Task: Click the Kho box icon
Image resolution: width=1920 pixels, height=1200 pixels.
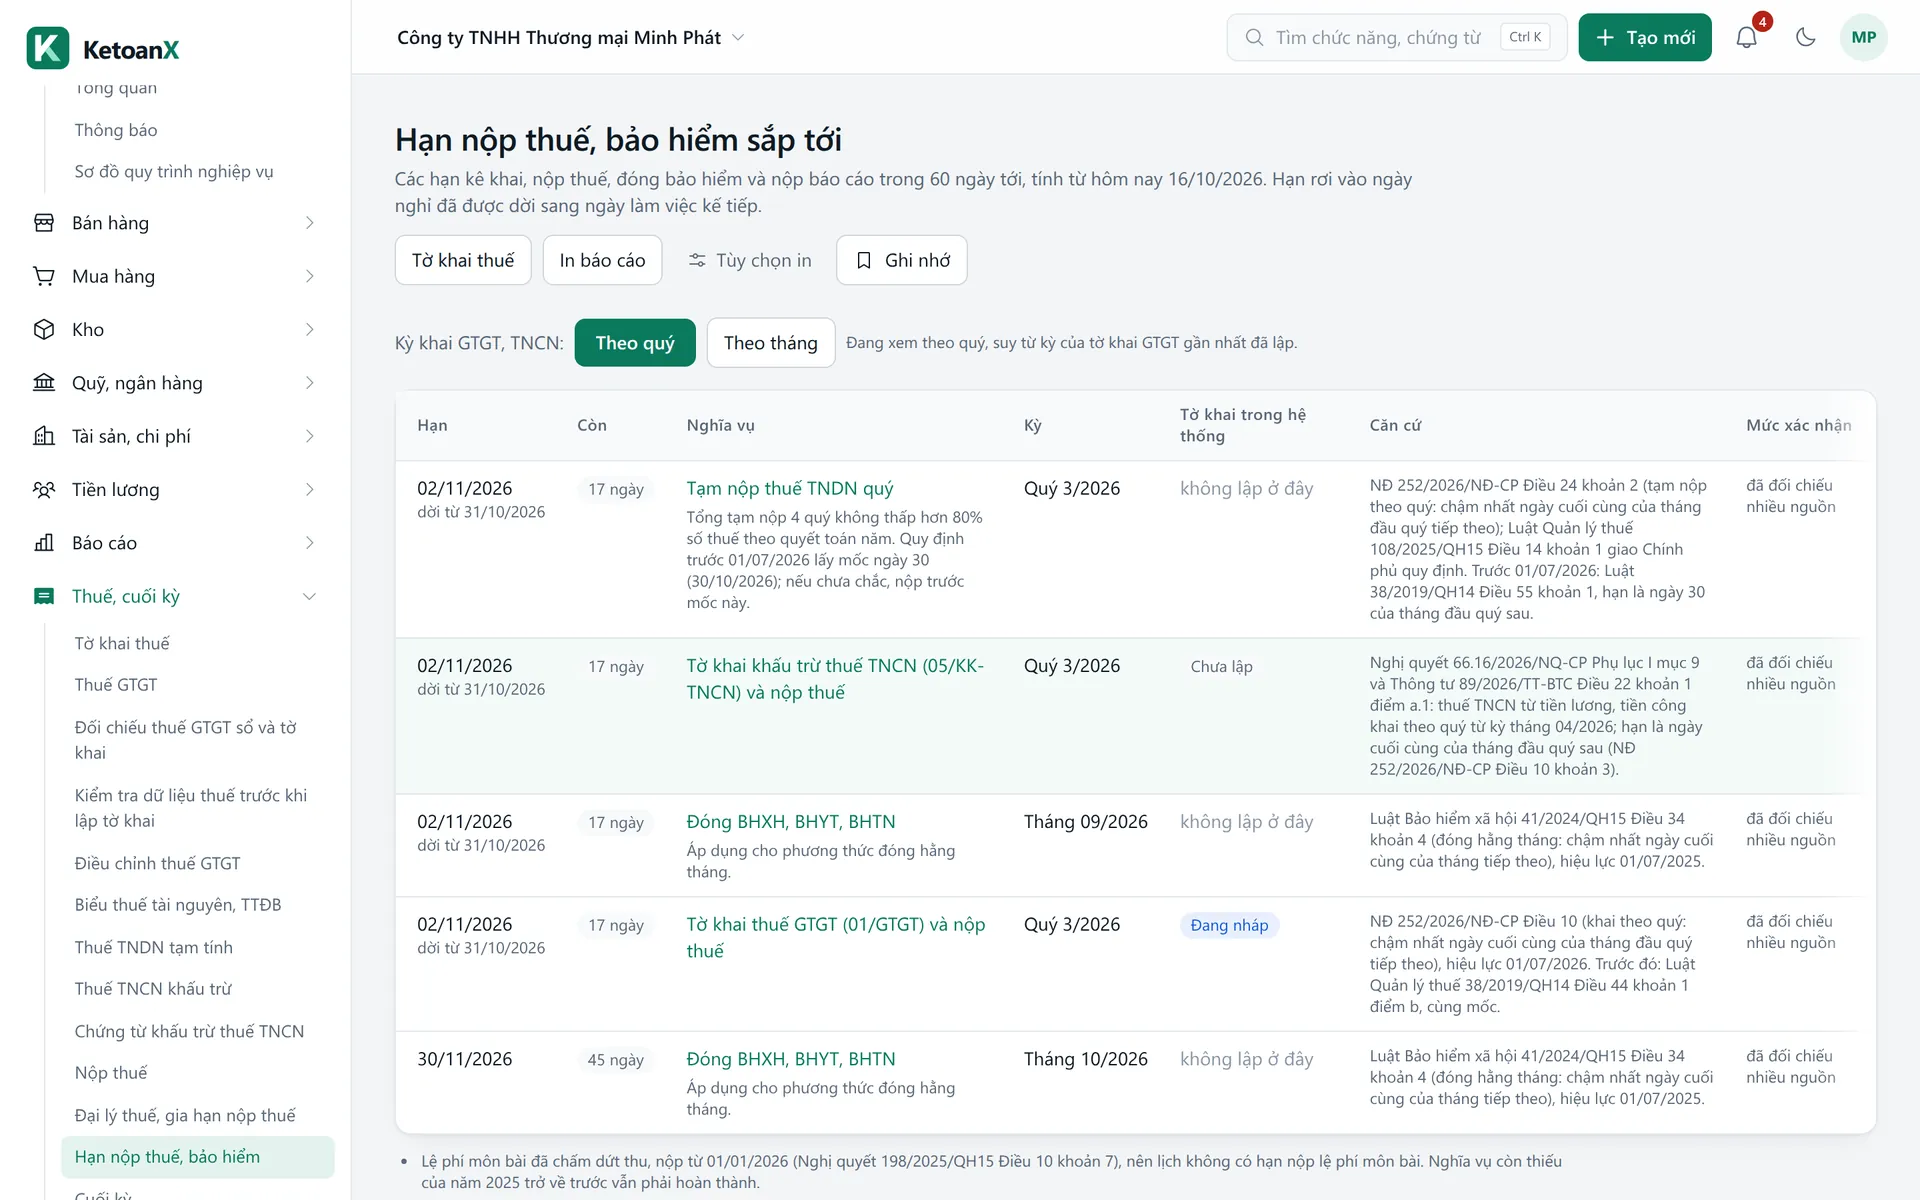Action: (44, 330)
